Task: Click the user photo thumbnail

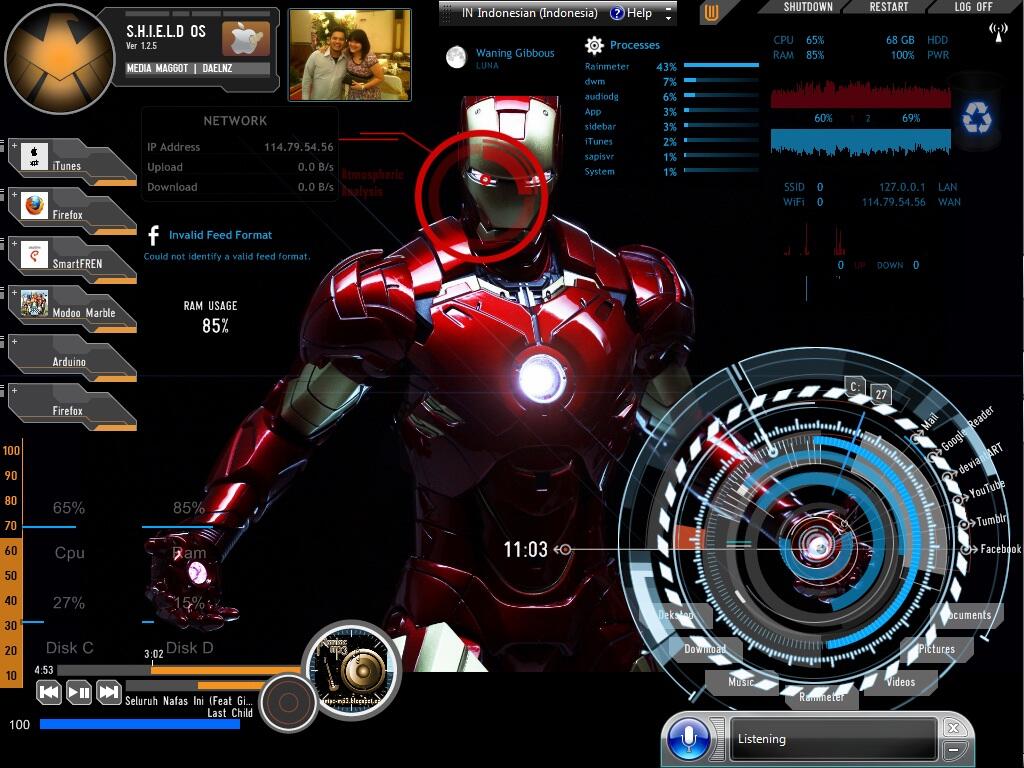Action: [349, 55]
